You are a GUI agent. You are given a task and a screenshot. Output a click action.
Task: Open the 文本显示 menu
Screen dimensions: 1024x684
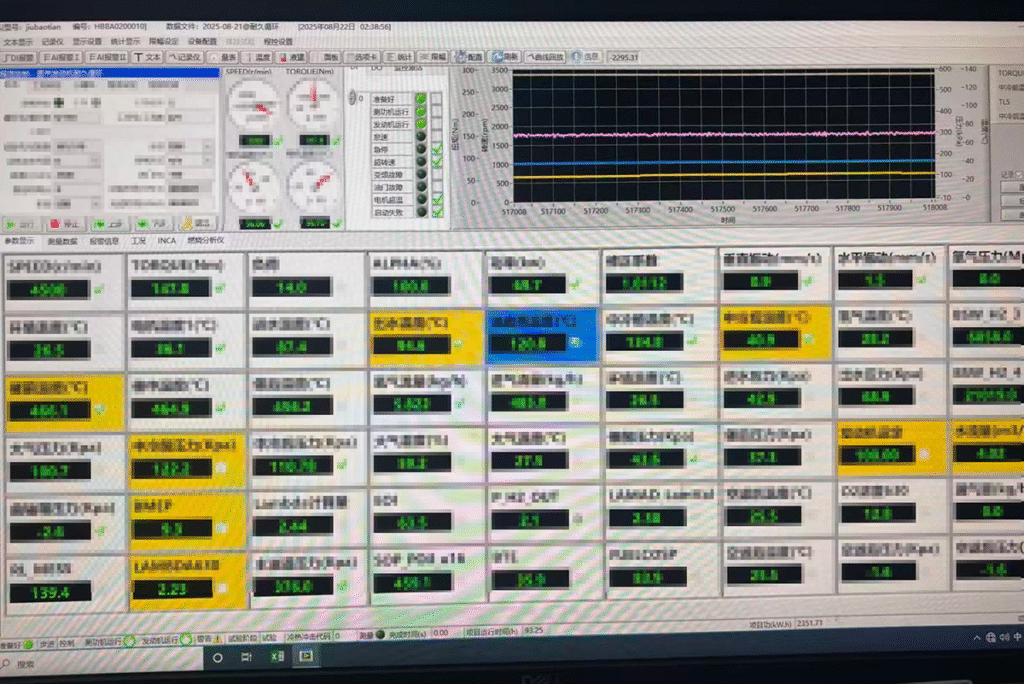(x=18, y=42)
